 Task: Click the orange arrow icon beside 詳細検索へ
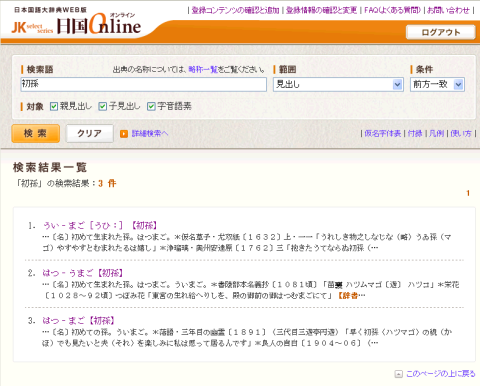pos(124,134)
